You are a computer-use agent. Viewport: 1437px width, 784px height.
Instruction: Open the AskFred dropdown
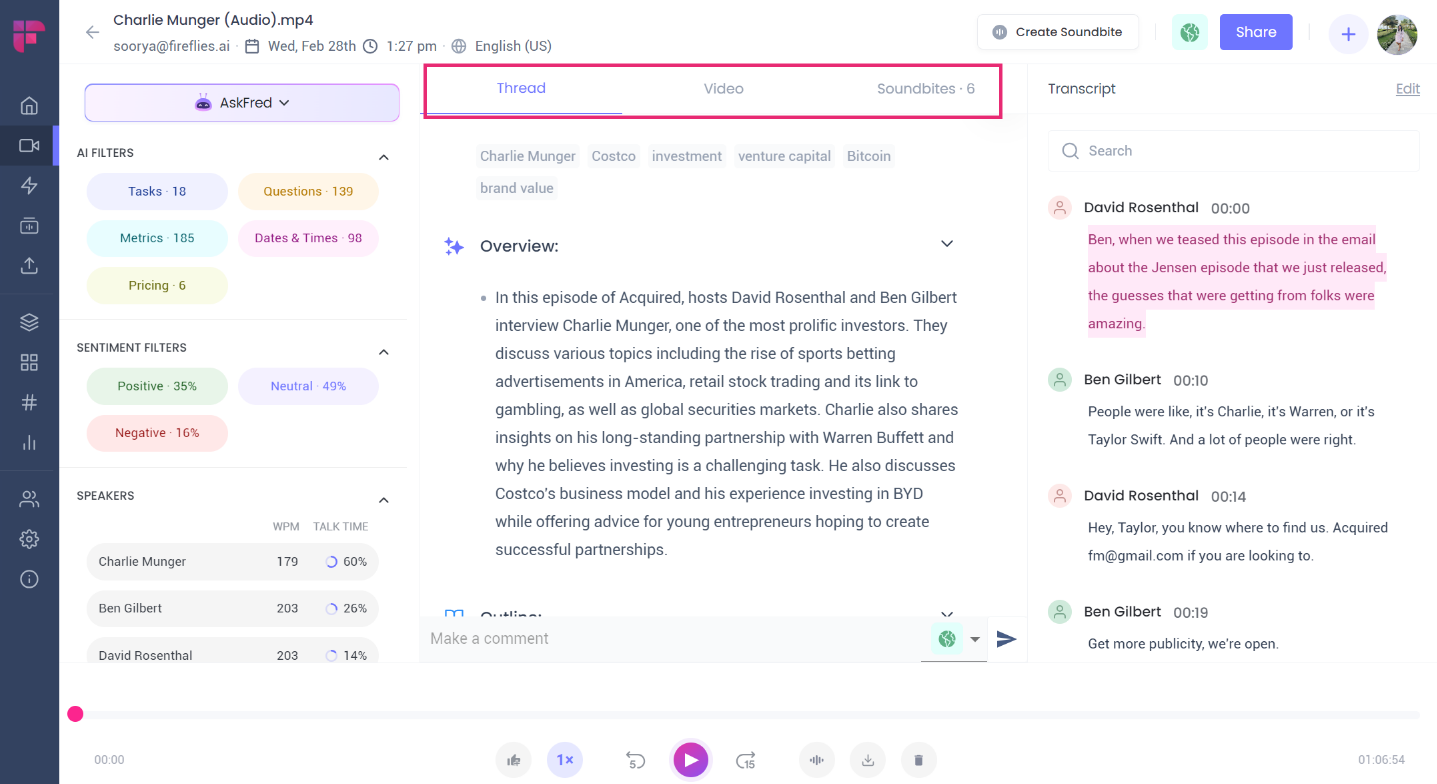(242, 103)
